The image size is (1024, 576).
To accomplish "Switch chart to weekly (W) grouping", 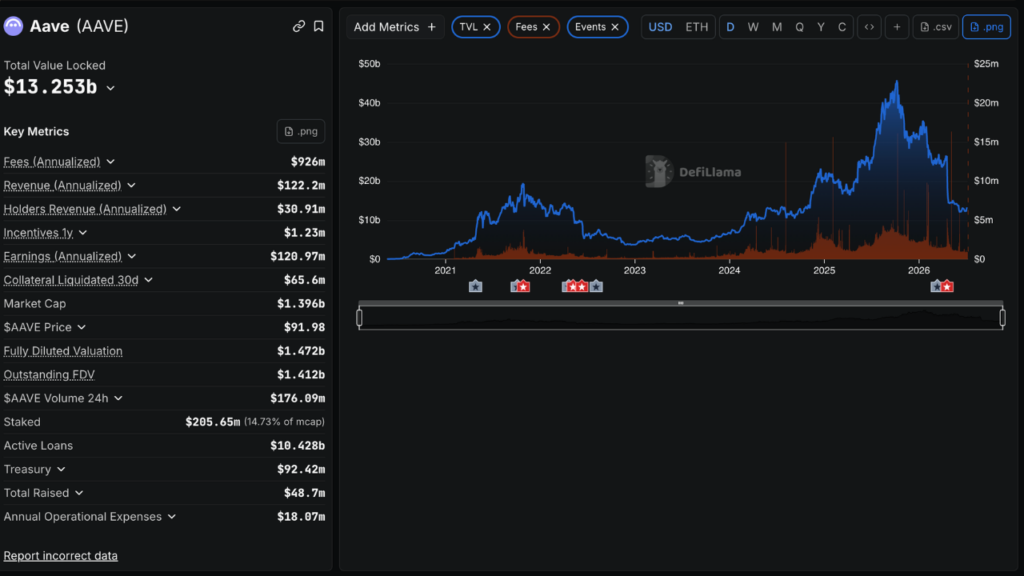I will coord(753,27).
